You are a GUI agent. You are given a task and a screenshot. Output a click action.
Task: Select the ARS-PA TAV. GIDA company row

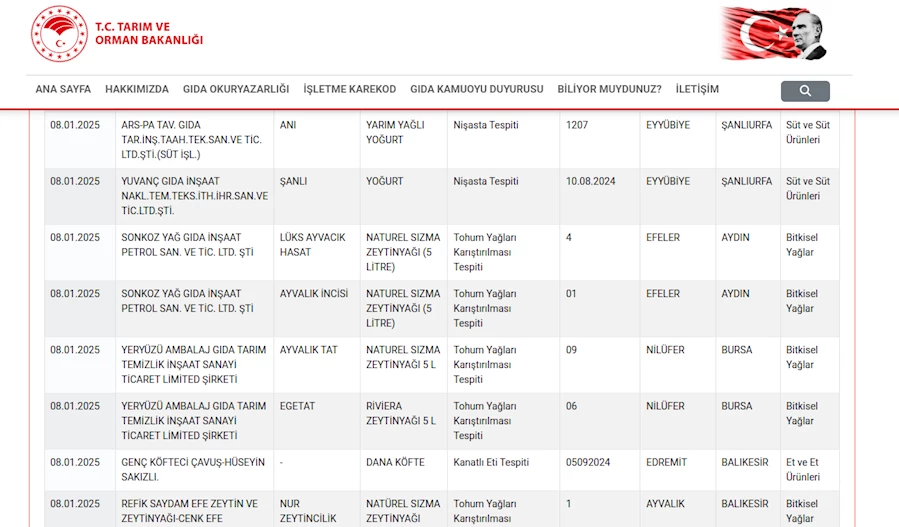192,140
